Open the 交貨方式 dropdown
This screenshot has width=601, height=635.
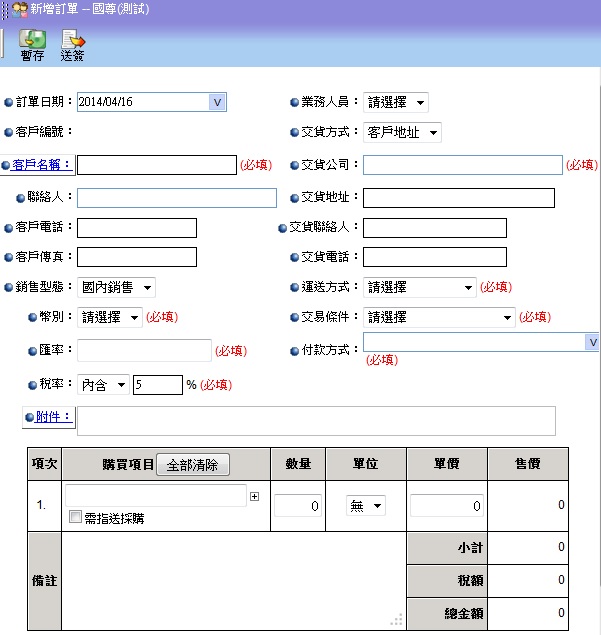pos(402,133)
